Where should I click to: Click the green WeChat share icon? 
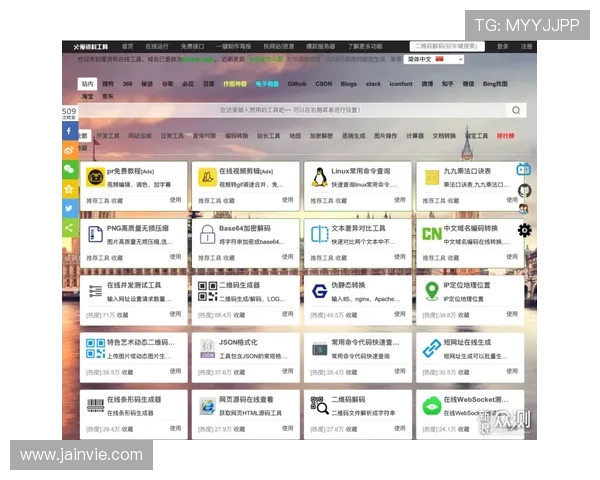pyautogui.click(x=70, y=170)
